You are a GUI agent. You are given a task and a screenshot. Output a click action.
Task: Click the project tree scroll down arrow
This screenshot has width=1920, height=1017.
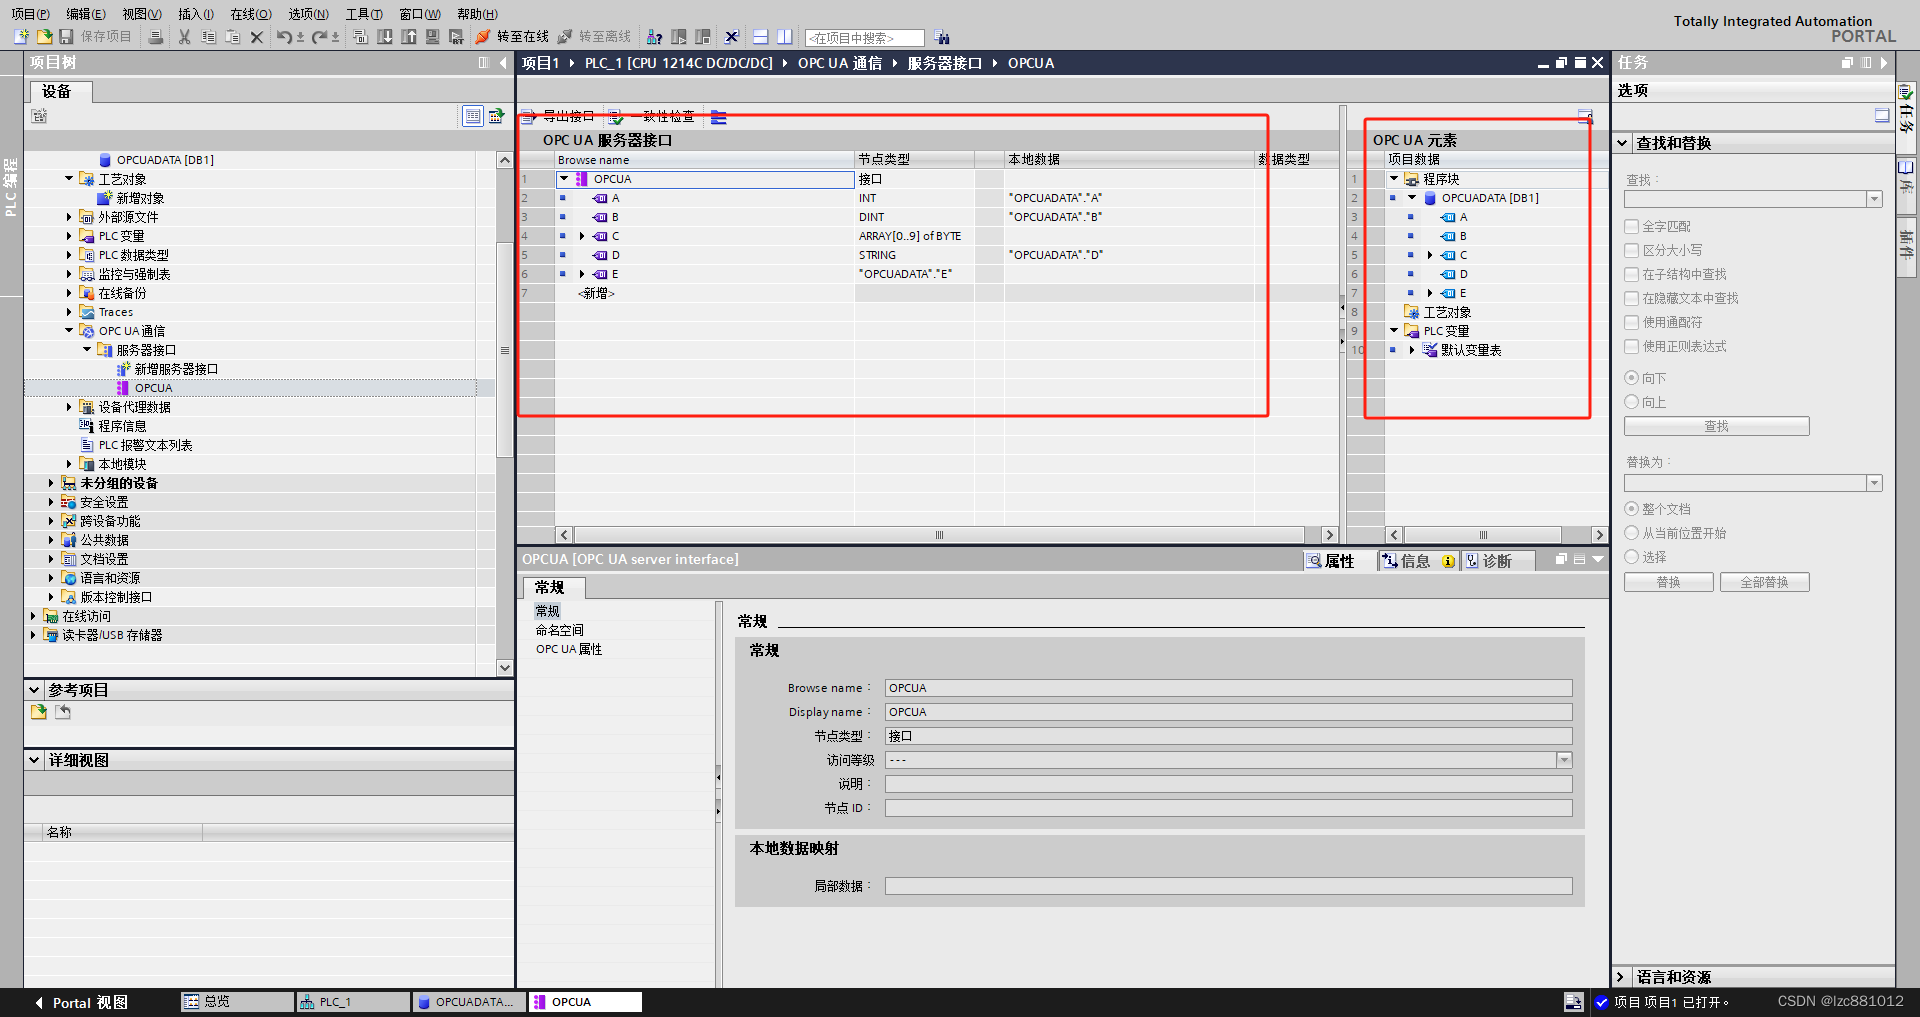[x=505, y=667]
